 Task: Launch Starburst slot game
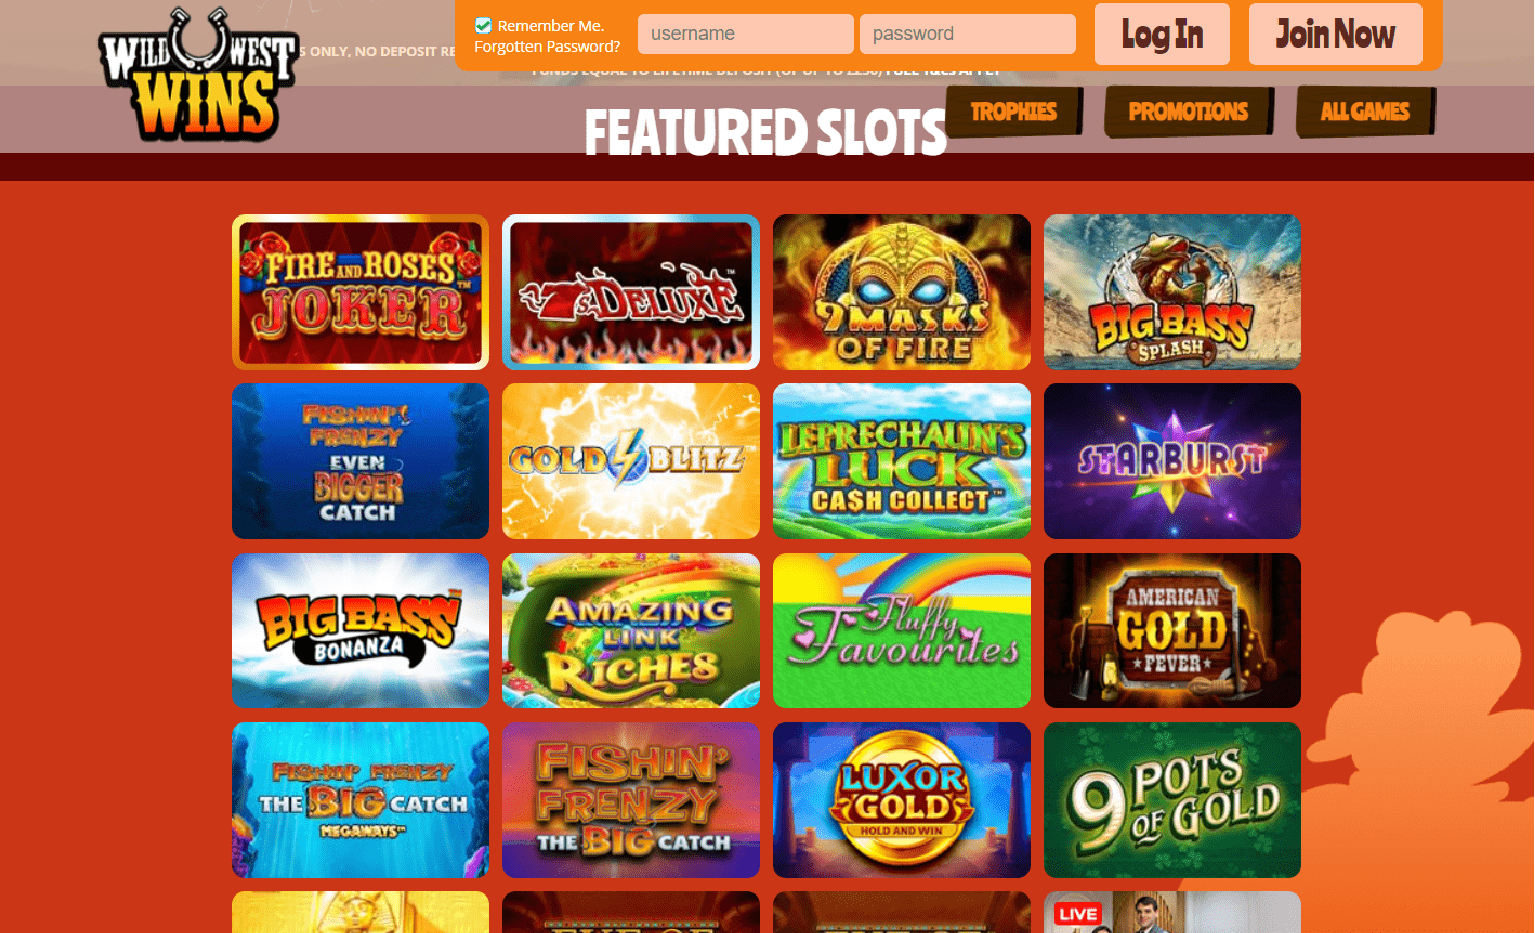pyautogui.click(x=1172, y=461)
